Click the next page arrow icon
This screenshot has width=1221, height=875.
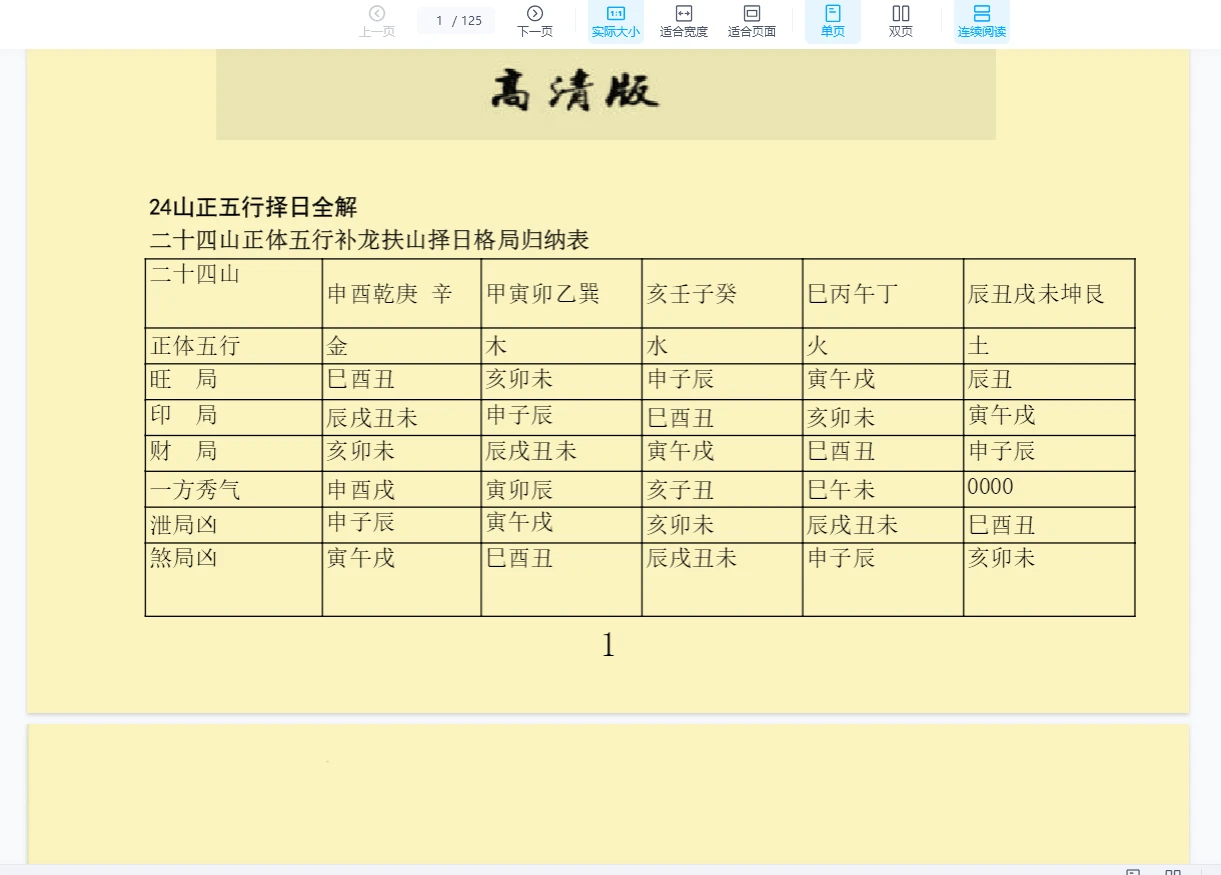(x=535, y=11)
